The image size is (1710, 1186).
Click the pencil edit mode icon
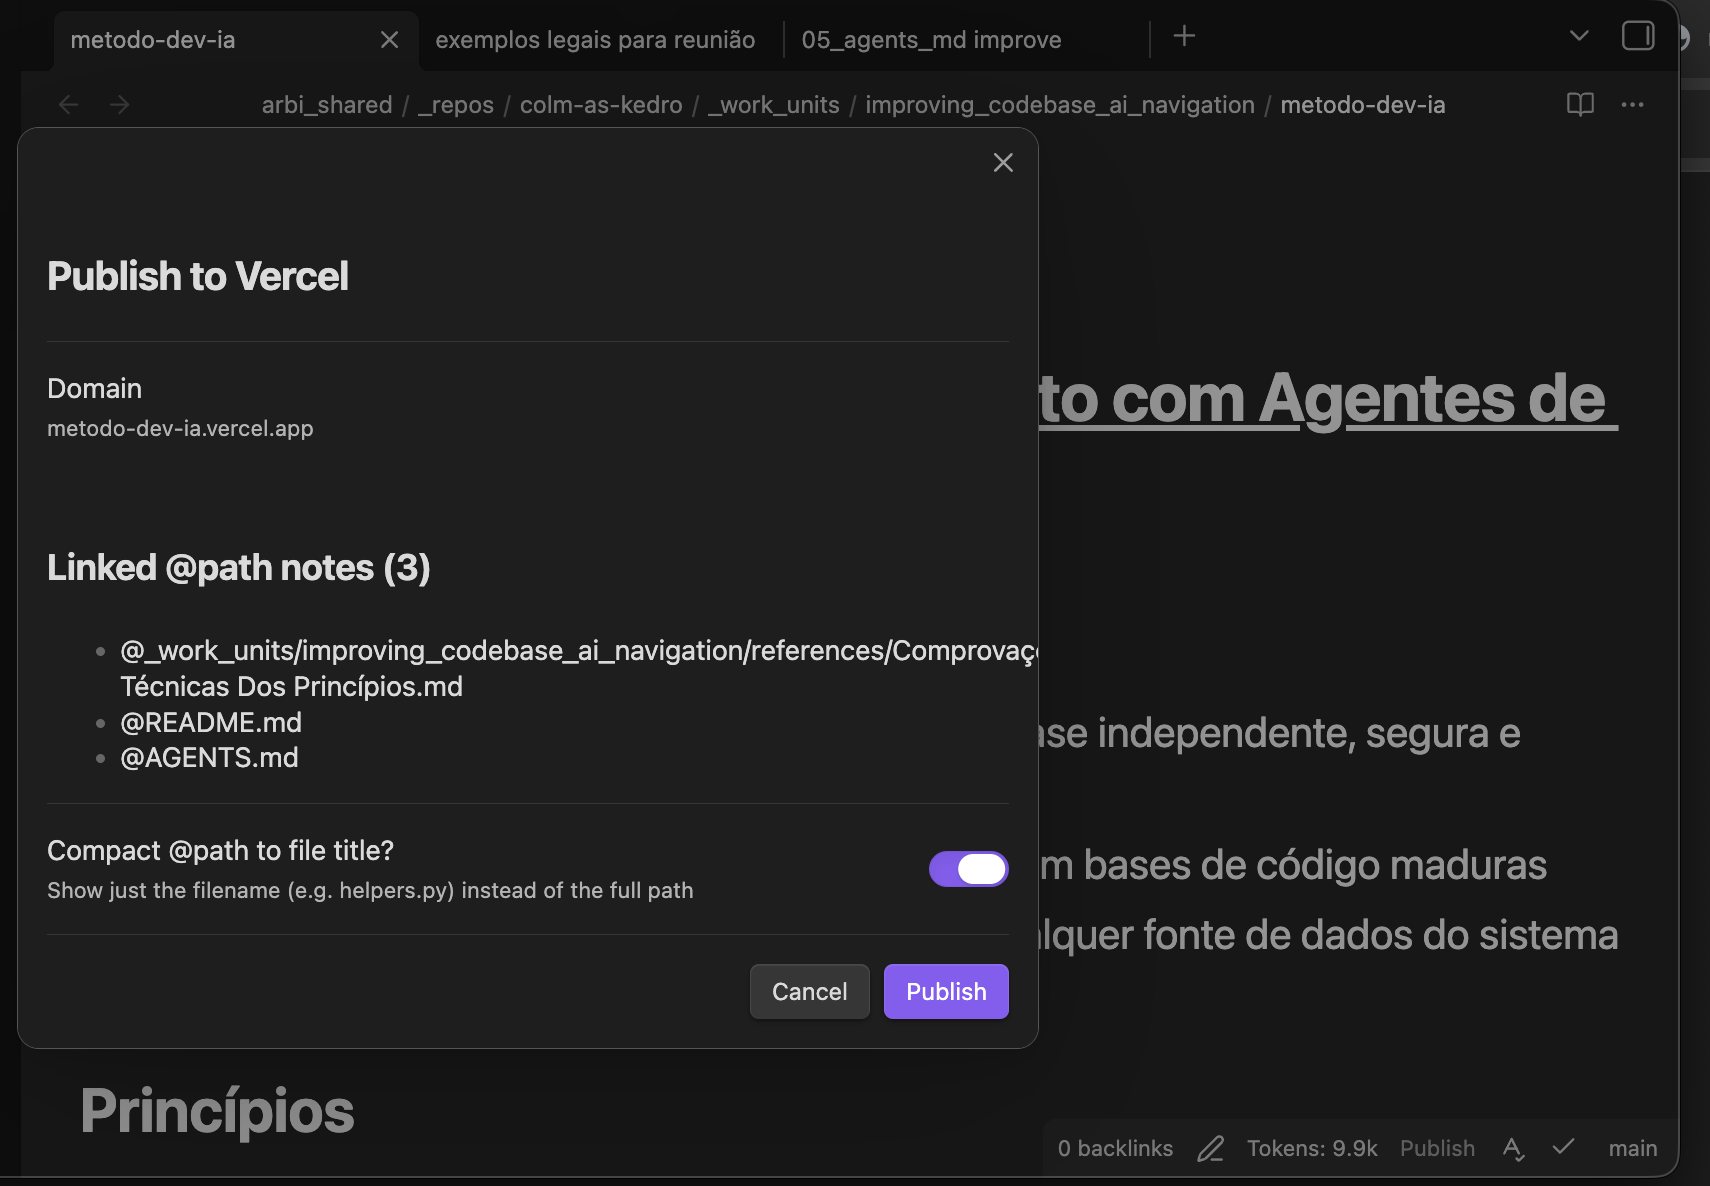click(1210, 1149)
